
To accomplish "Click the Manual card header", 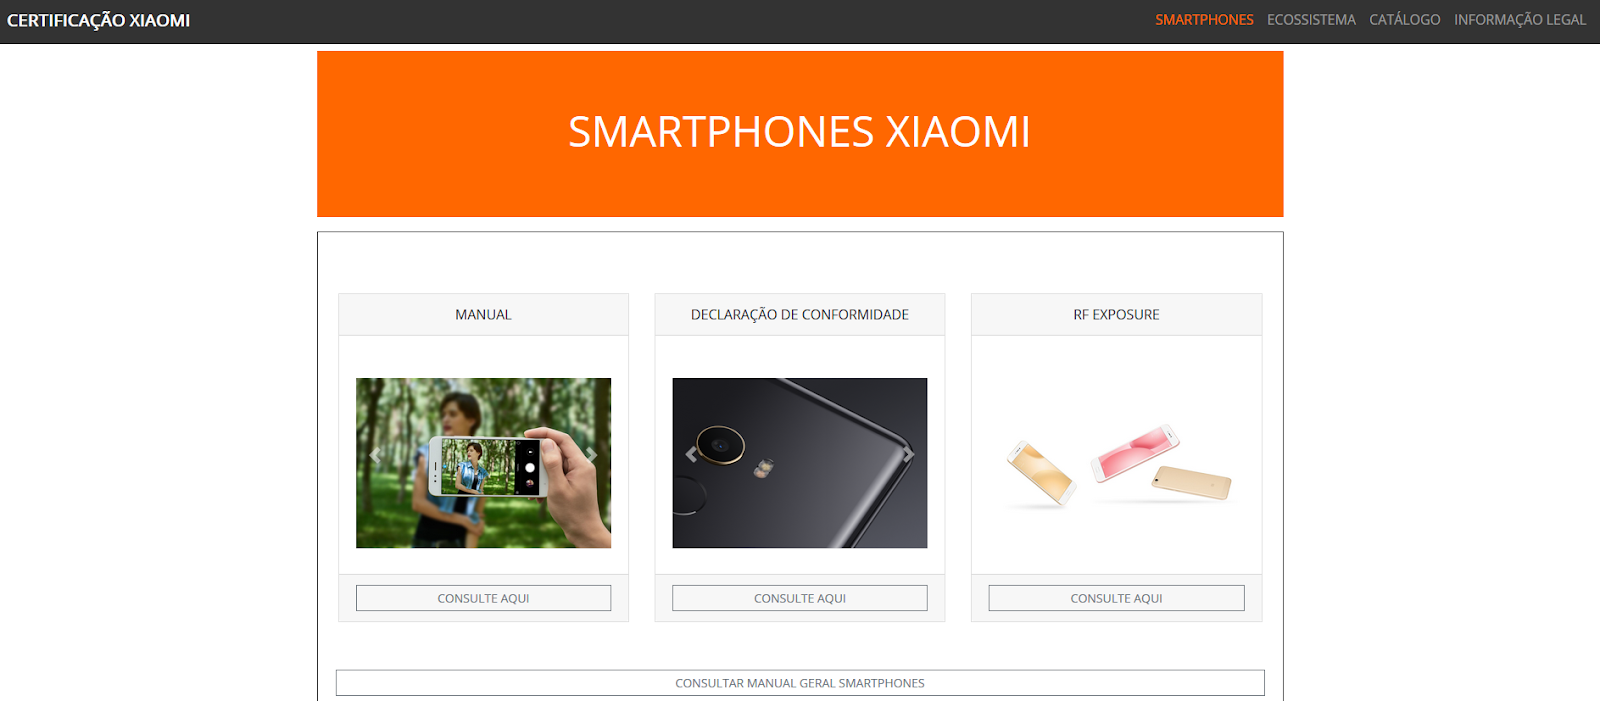I will click(x=483, y=315).
